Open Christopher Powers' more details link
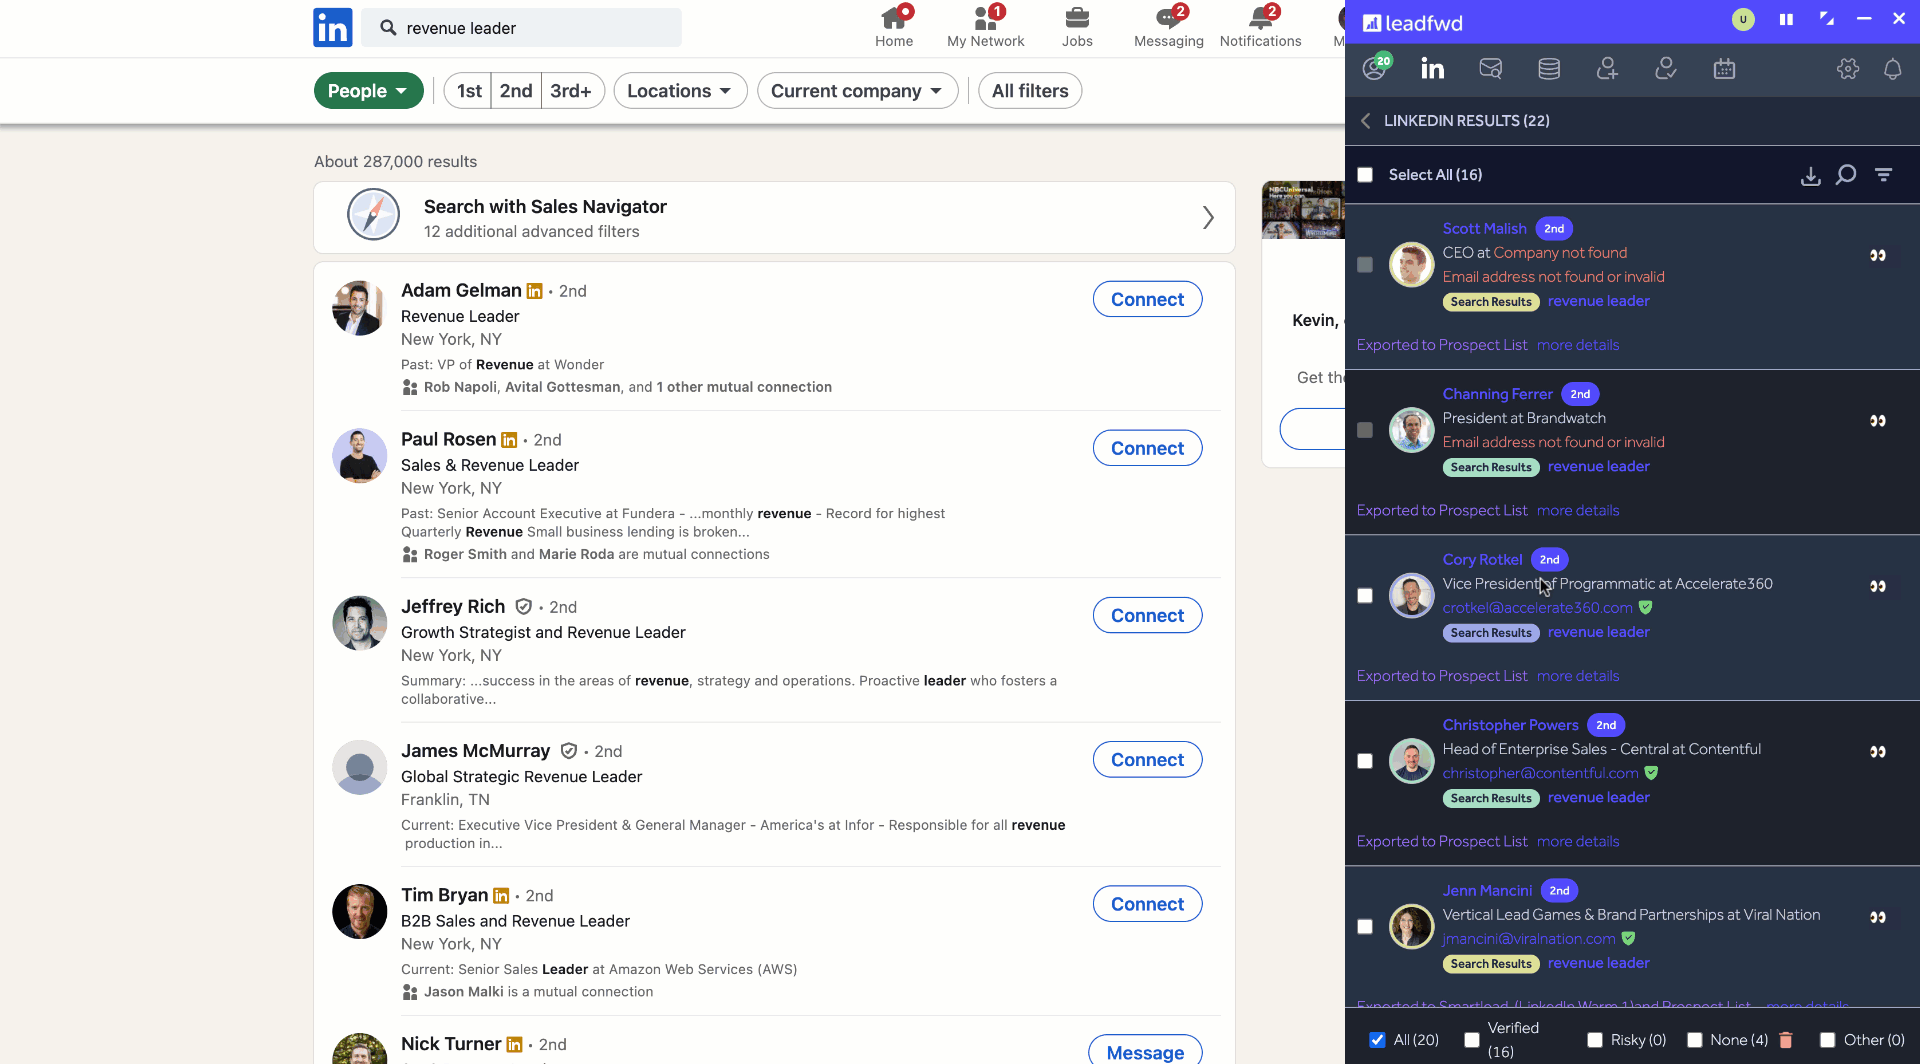The image size is (1920, 1064). click(1578, 841)
